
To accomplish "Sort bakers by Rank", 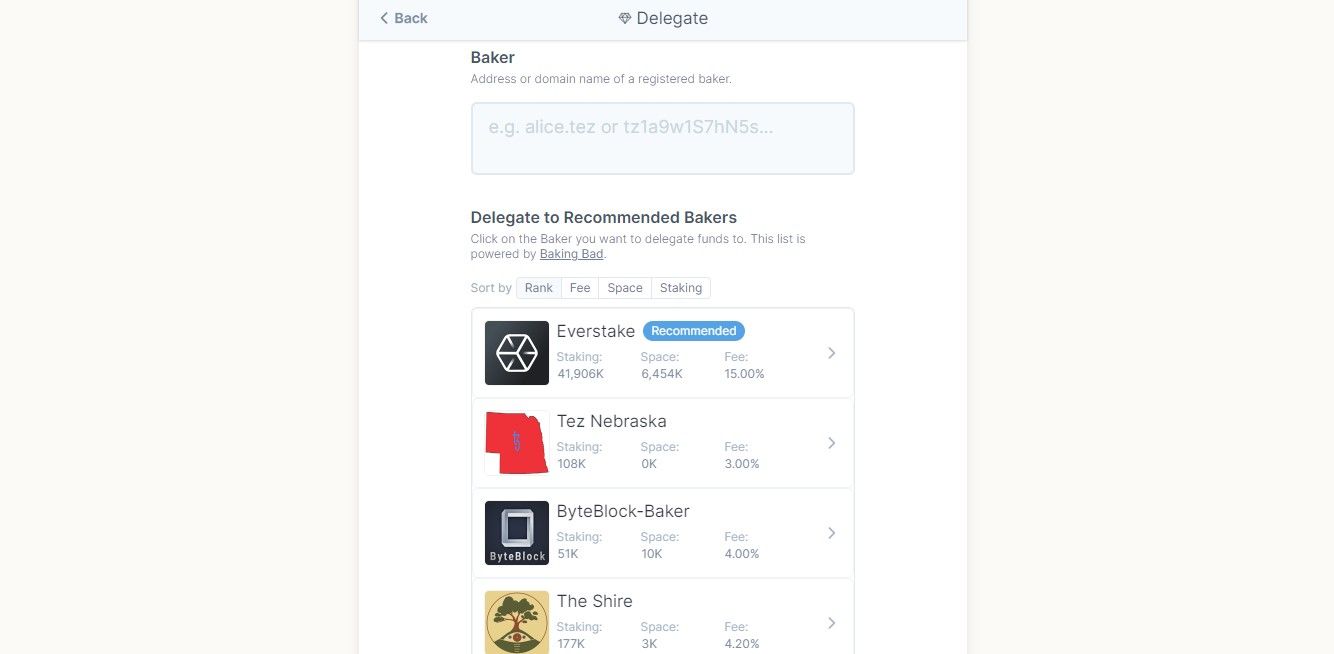I will click(x=539, y=288).
